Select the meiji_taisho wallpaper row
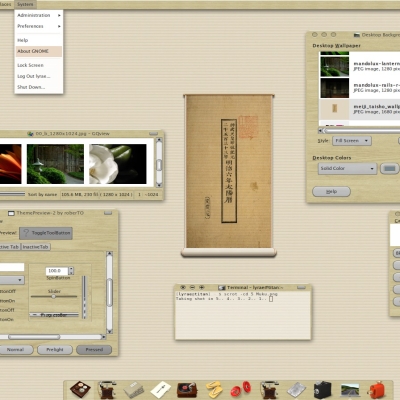 pyautogui.click(x=360, y=109)
